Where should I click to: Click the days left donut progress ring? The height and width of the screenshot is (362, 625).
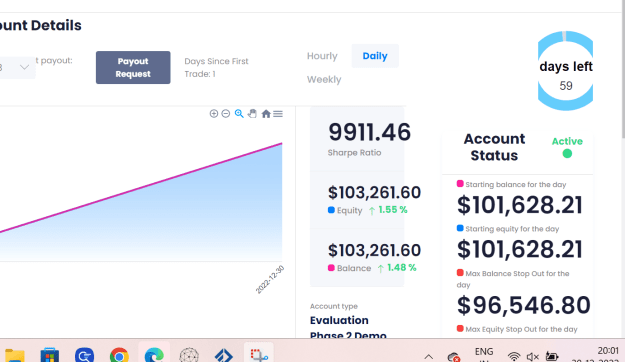pyautogui.click(x=565, y=71)
